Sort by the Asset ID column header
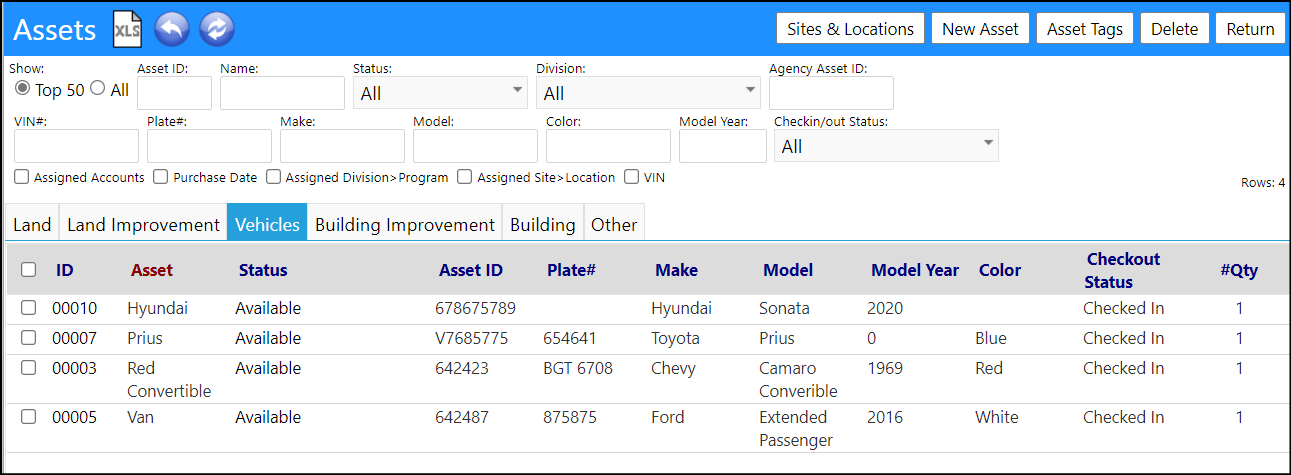Screen dimensions: 1291x475 [x=471, y=270]
